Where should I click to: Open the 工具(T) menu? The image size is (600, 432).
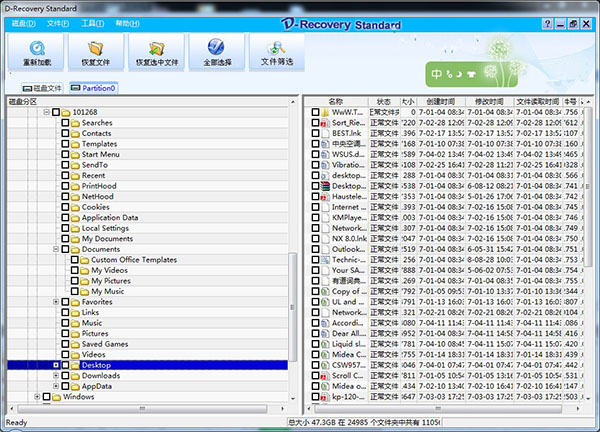pos(92,21)
